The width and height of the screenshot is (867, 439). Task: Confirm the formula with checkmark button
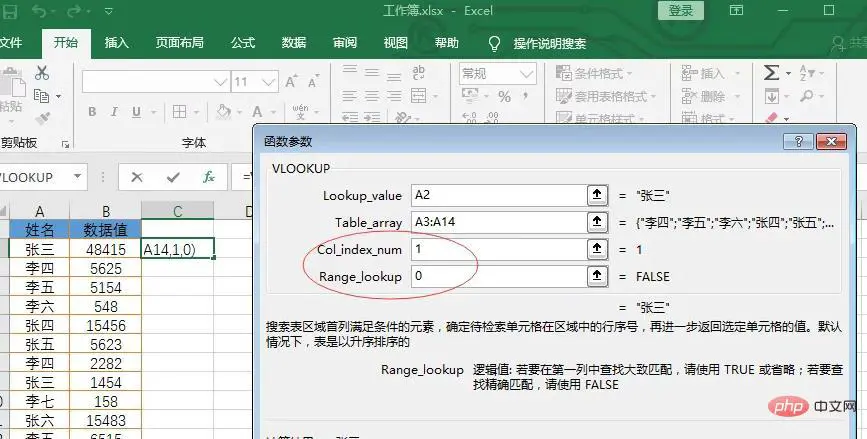click(x=173, y=177)
